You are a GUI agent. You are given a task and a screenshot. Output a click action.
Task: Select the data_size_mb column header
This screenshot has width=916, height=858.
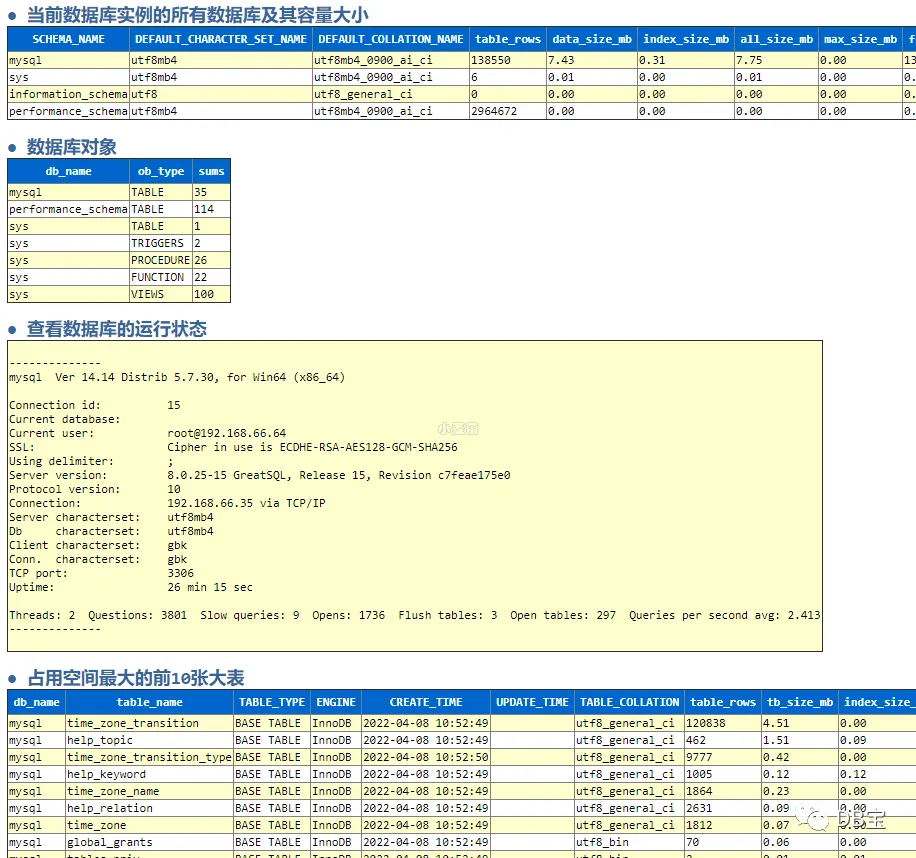point(592,39)
